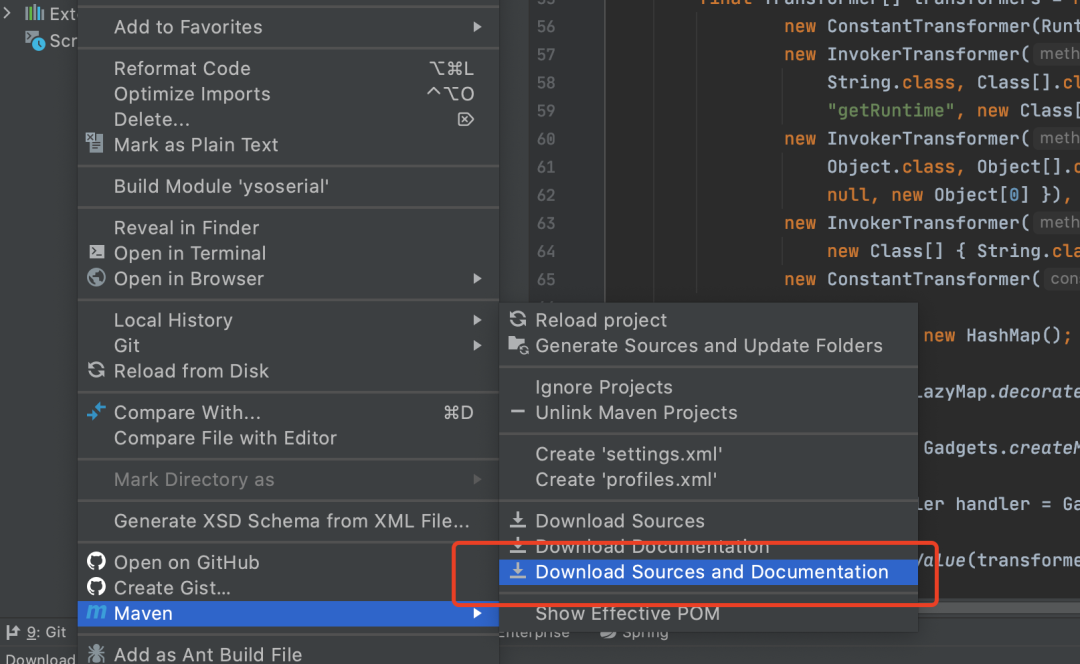
Task: Click the spider icon for Ant Build File
Action: point(96,654)
